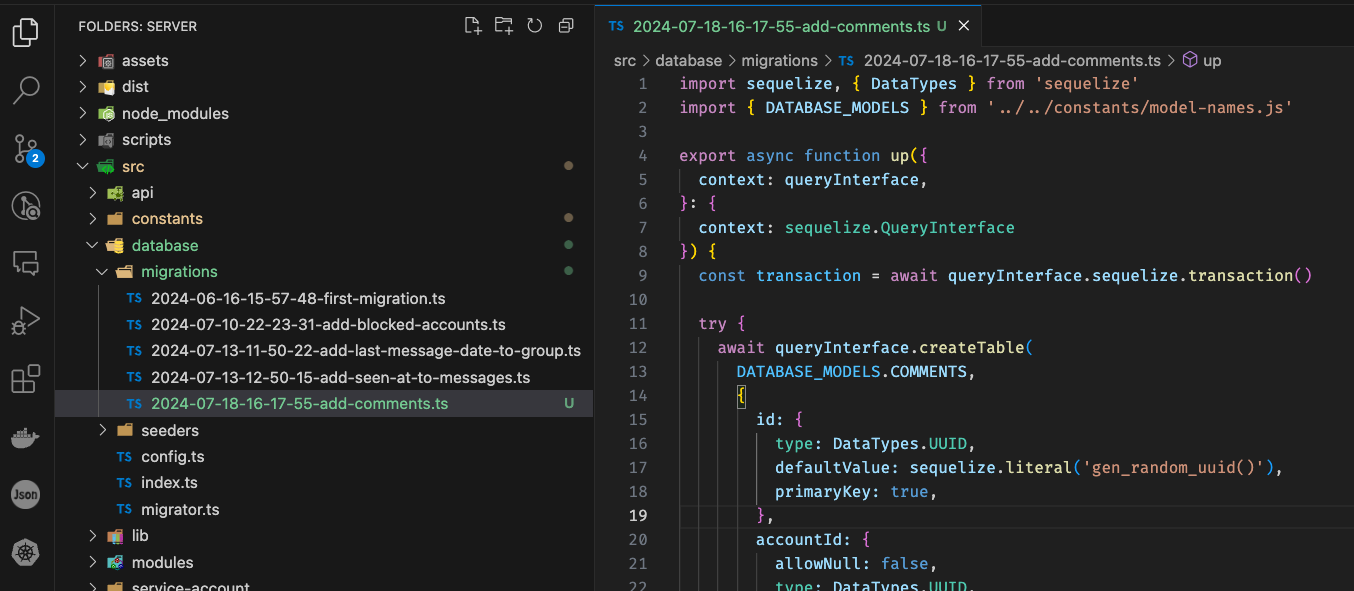Expand the api folder
1354x591 pixels.
click(x=324, y=193)
